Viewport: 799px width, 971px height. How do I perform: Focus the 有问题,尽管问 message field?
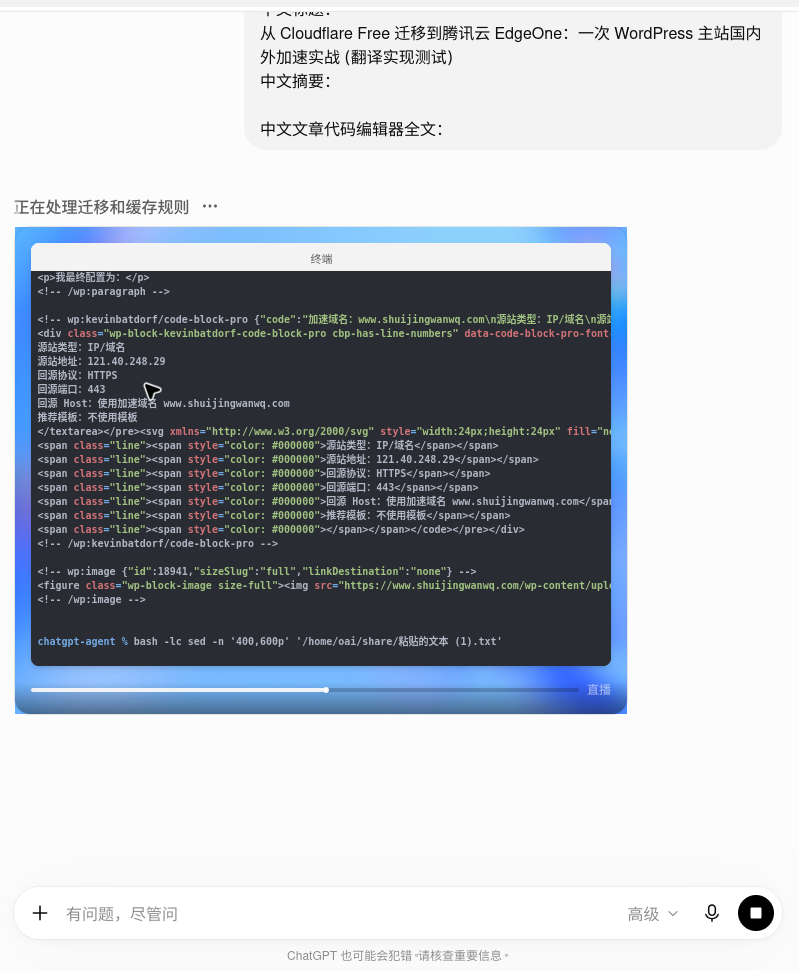click(341, 913)
